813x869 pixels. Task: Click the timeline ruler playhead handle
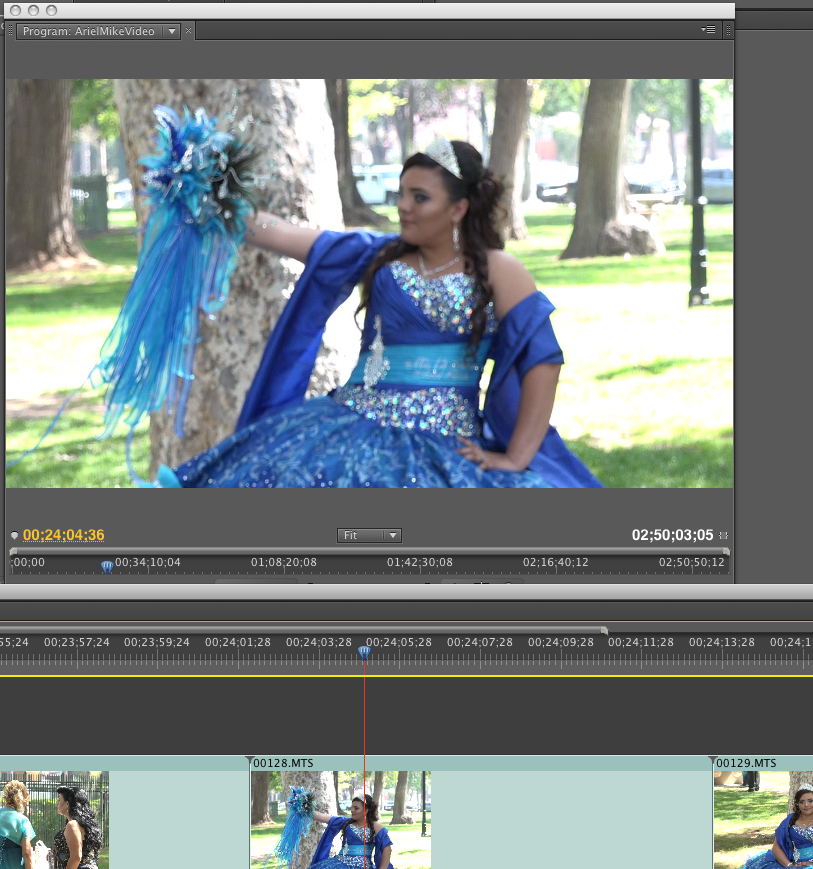tap(364, 652)
